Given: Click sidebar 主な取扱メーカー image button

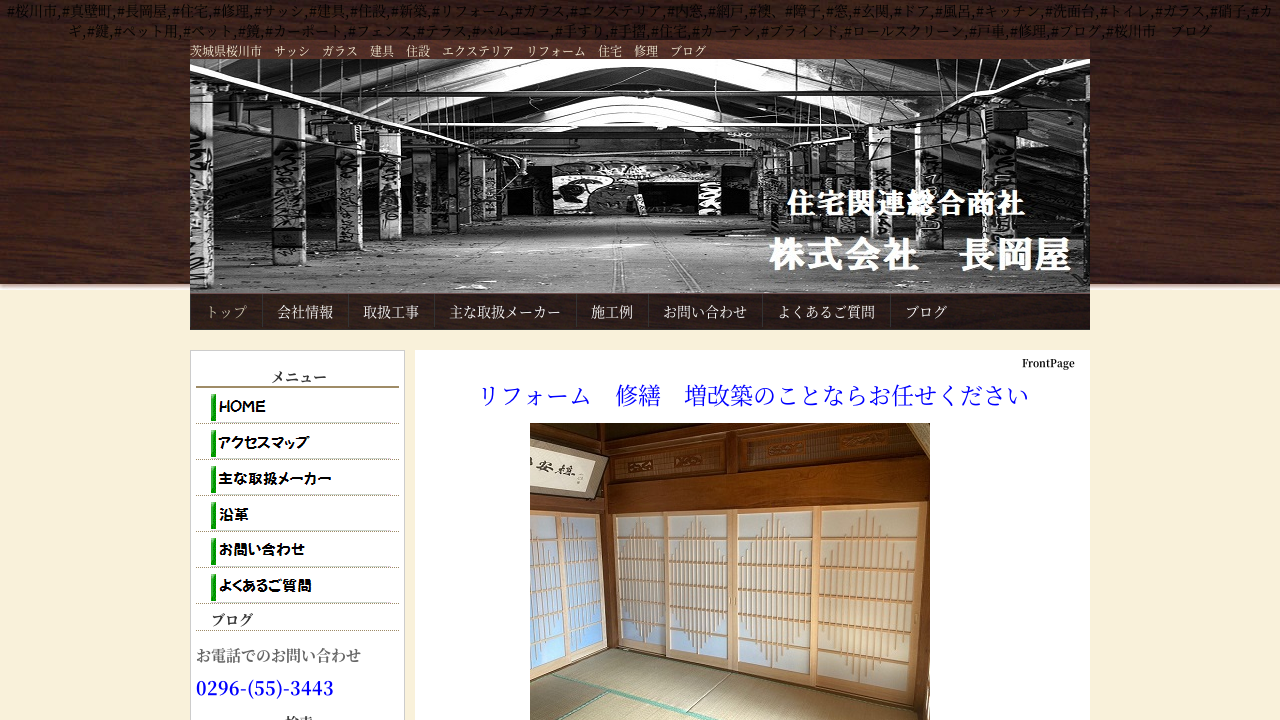Looking at the screenshot, I should pos(274,479).
